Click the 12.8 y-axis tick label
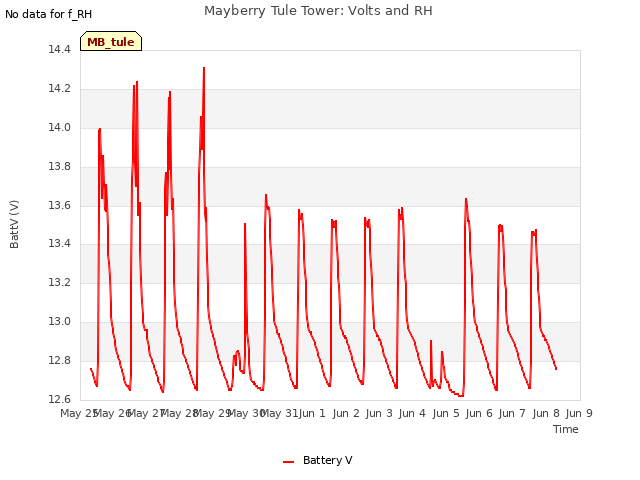 [60, 360]
